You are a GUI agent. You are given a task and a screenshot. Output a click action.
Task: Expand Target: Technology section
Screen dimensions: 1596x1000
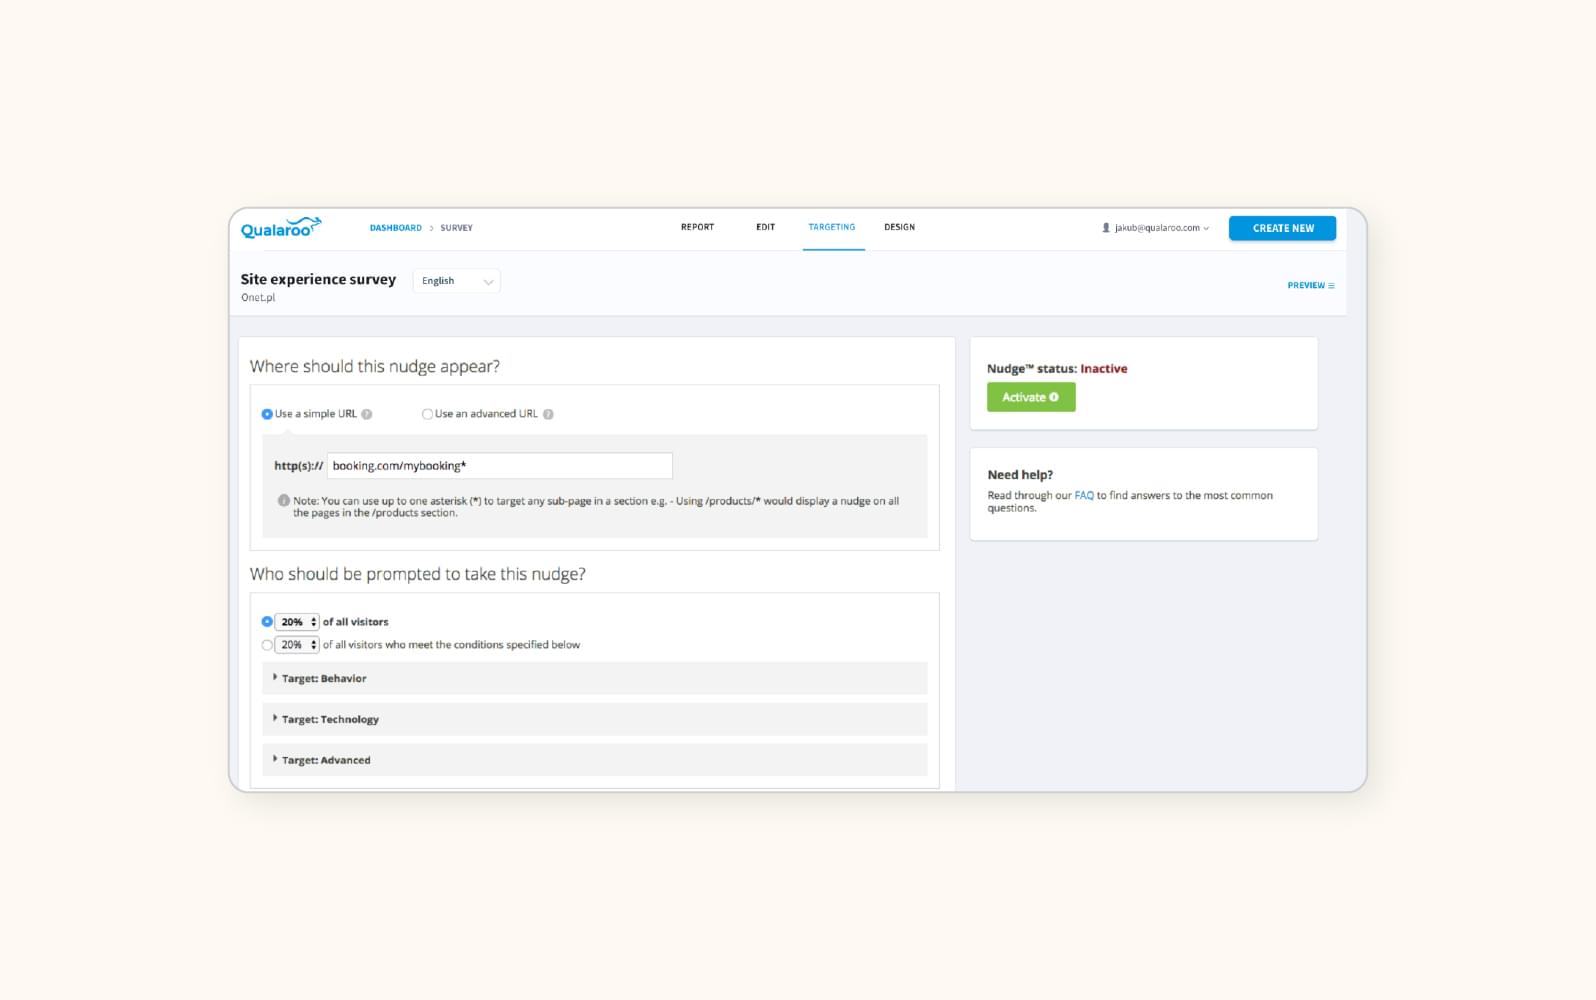594,719
